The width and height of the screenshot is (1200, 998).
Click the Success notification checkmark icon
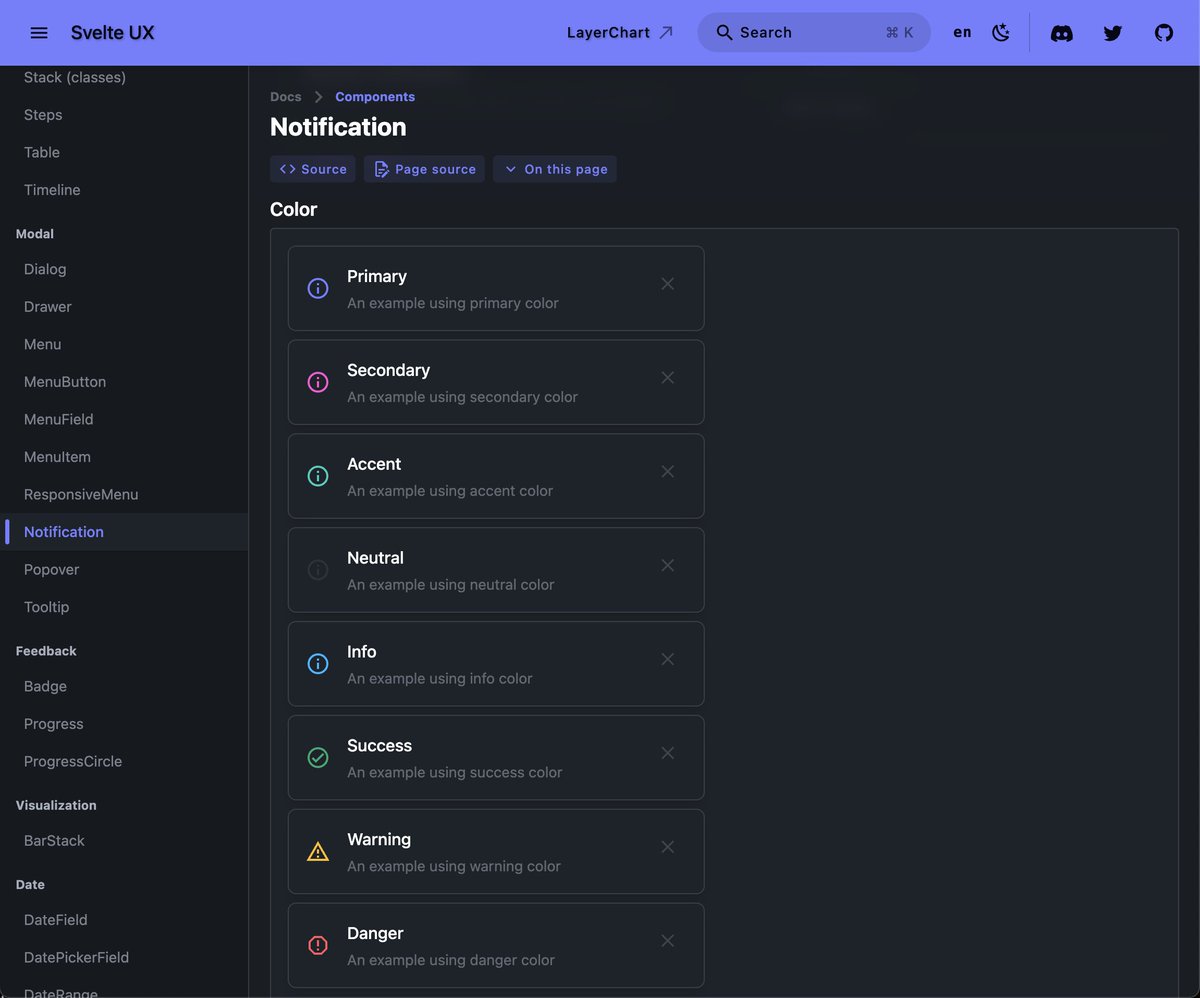pyautogui.click(x=318, y=757)
